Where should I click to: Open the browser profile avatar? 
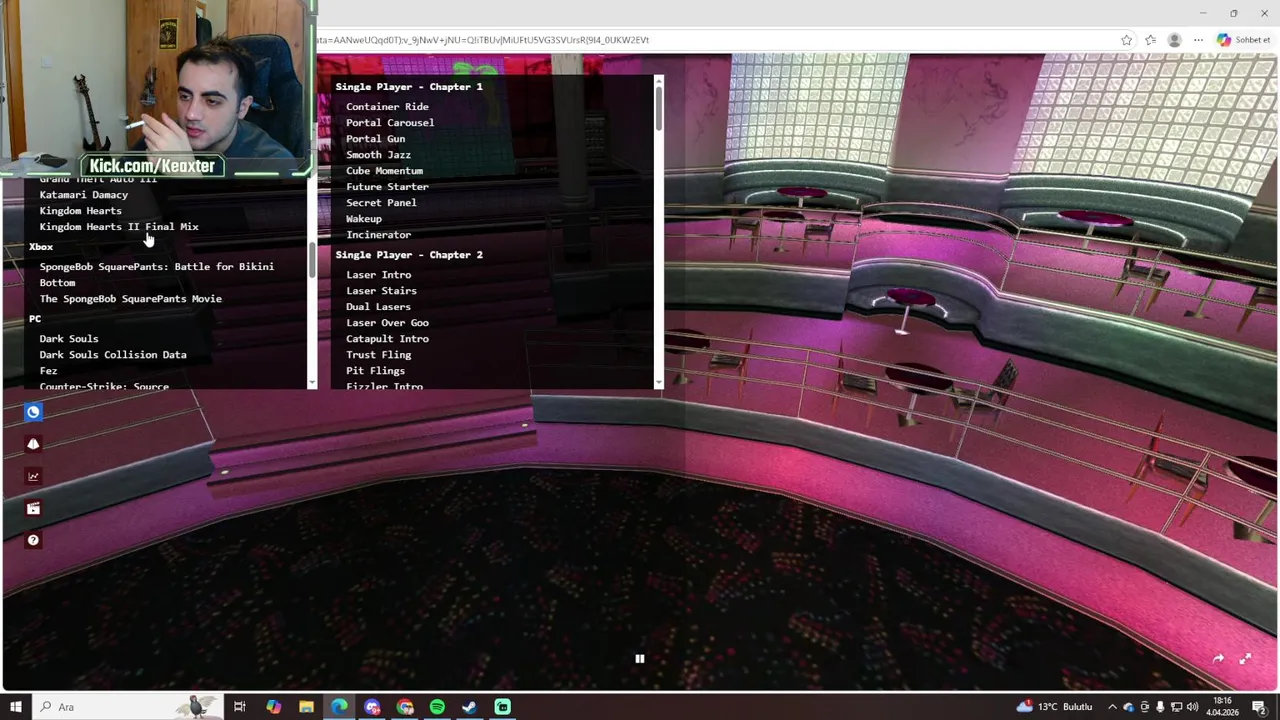click(x=1175, y=40)
